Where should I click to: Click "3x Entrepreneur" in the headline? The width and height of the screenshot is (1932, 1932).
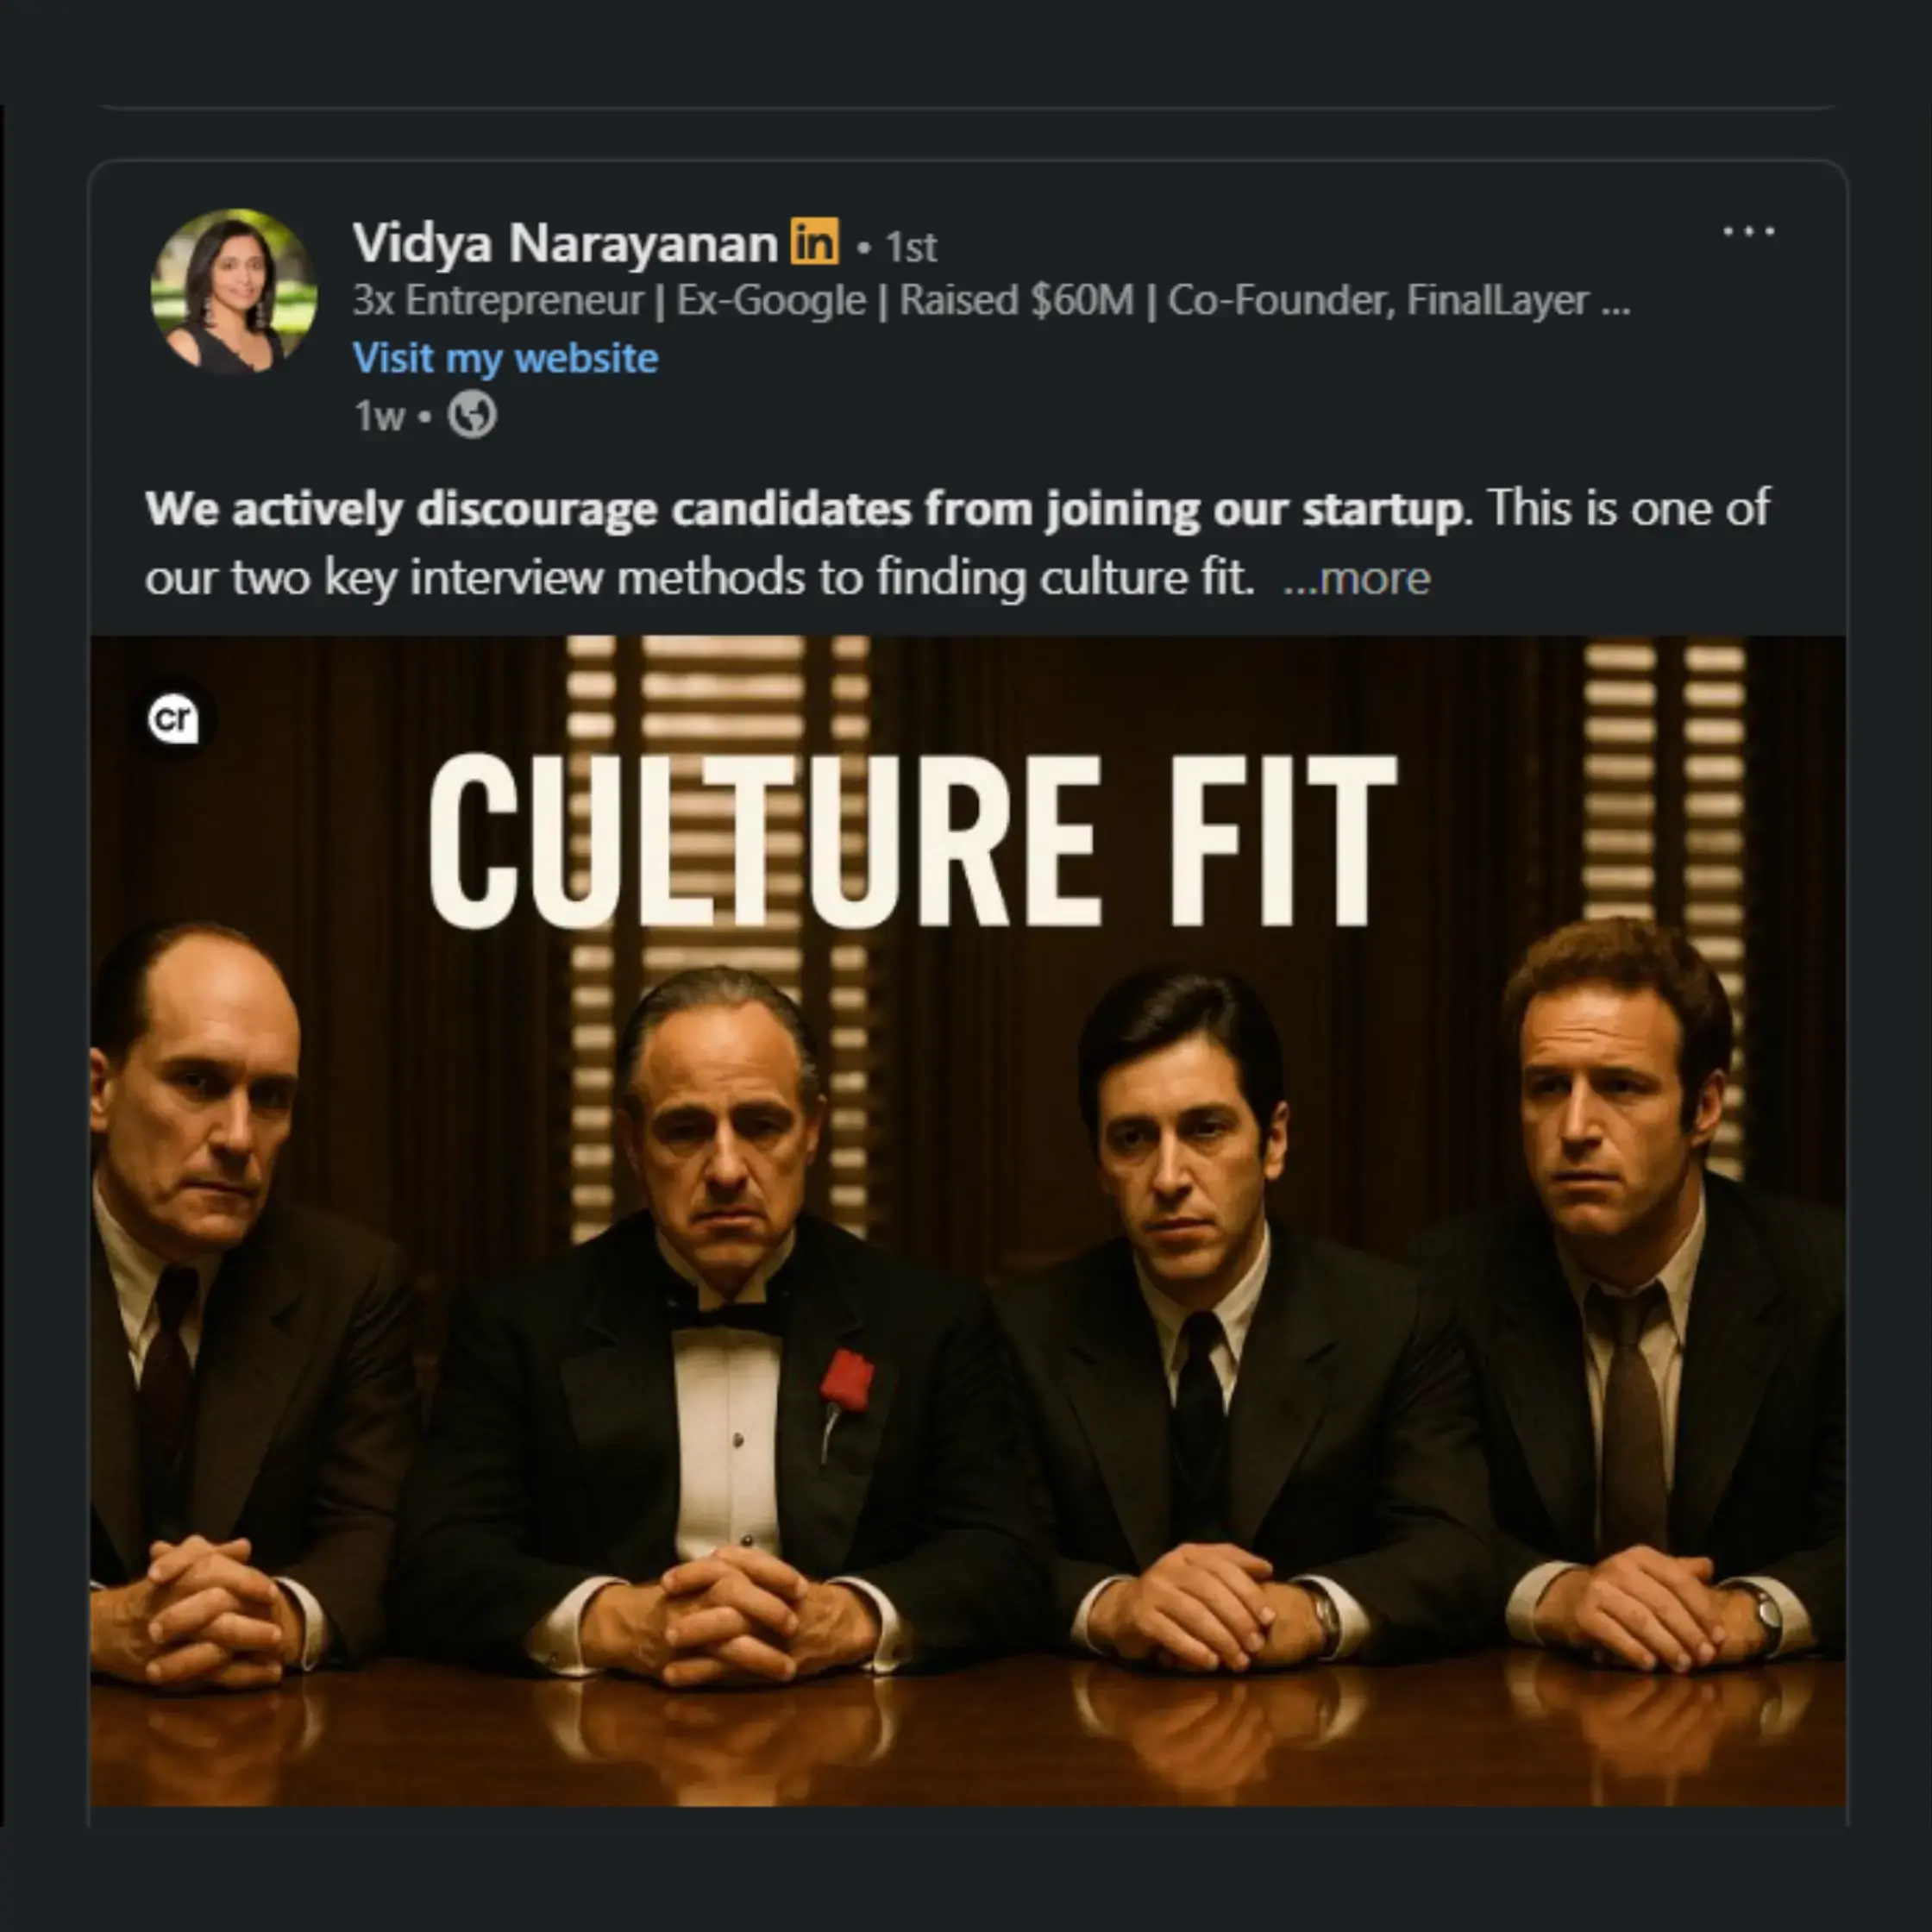tap(497, 301)
